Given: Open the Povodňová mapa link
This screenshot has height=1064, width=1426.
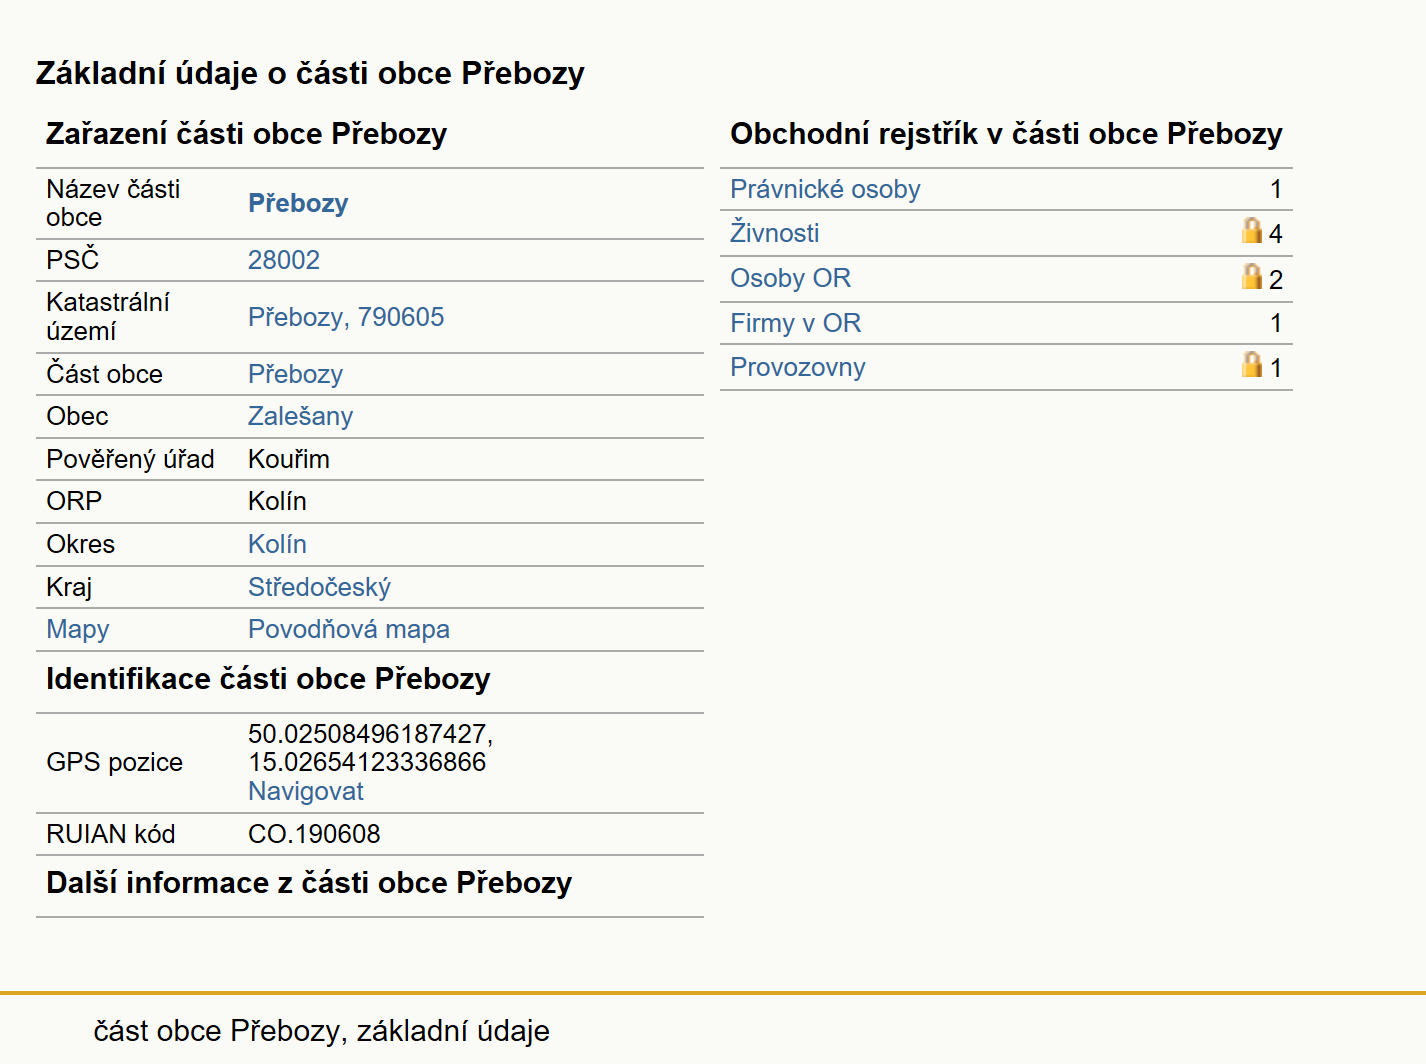Looking at the screenshot, I should click(348, 629).
